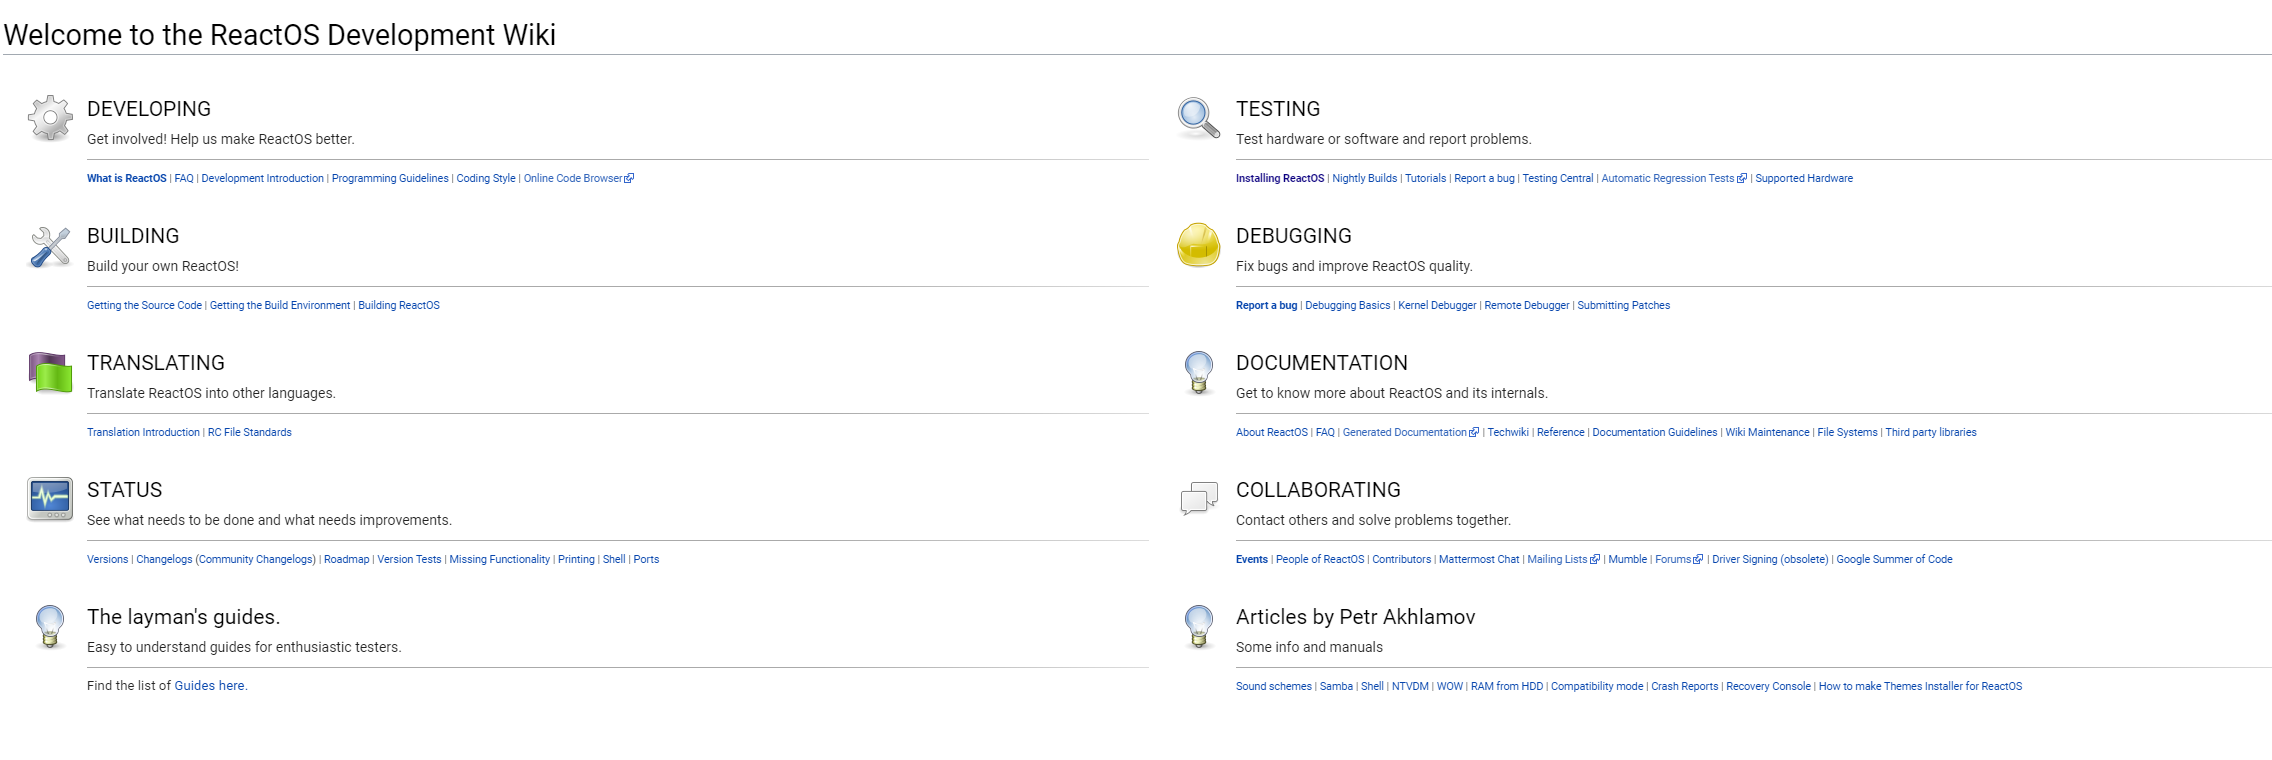Open About ReactOS link
The height and width of the screenshot is (760, 2272).
1272,432
